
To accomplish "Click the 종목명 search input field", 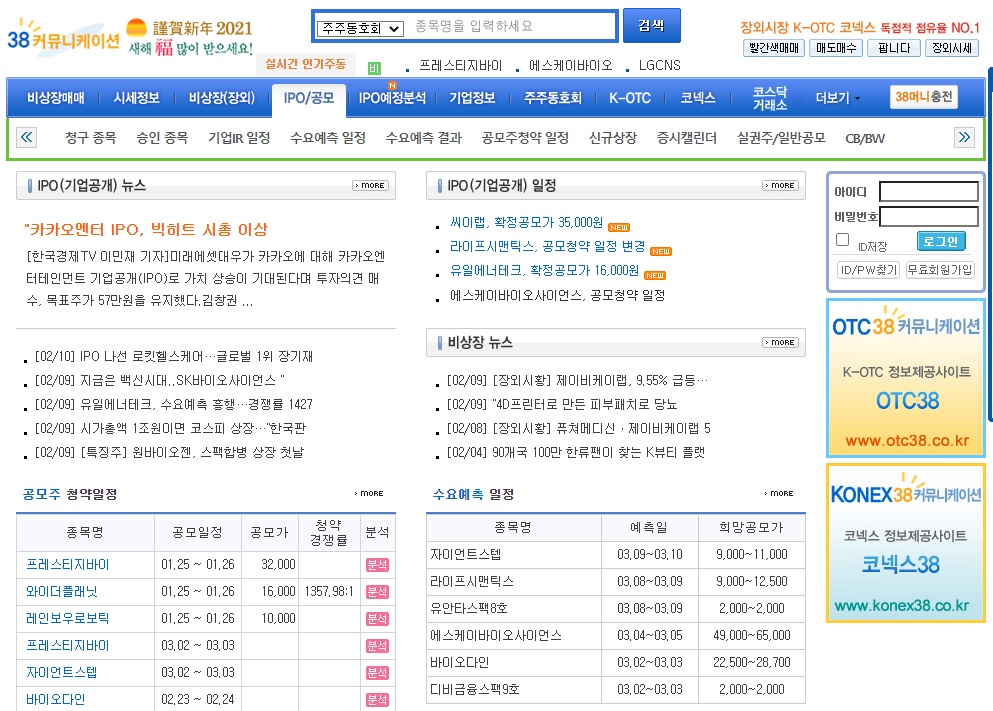I will [x=512, y=27].
